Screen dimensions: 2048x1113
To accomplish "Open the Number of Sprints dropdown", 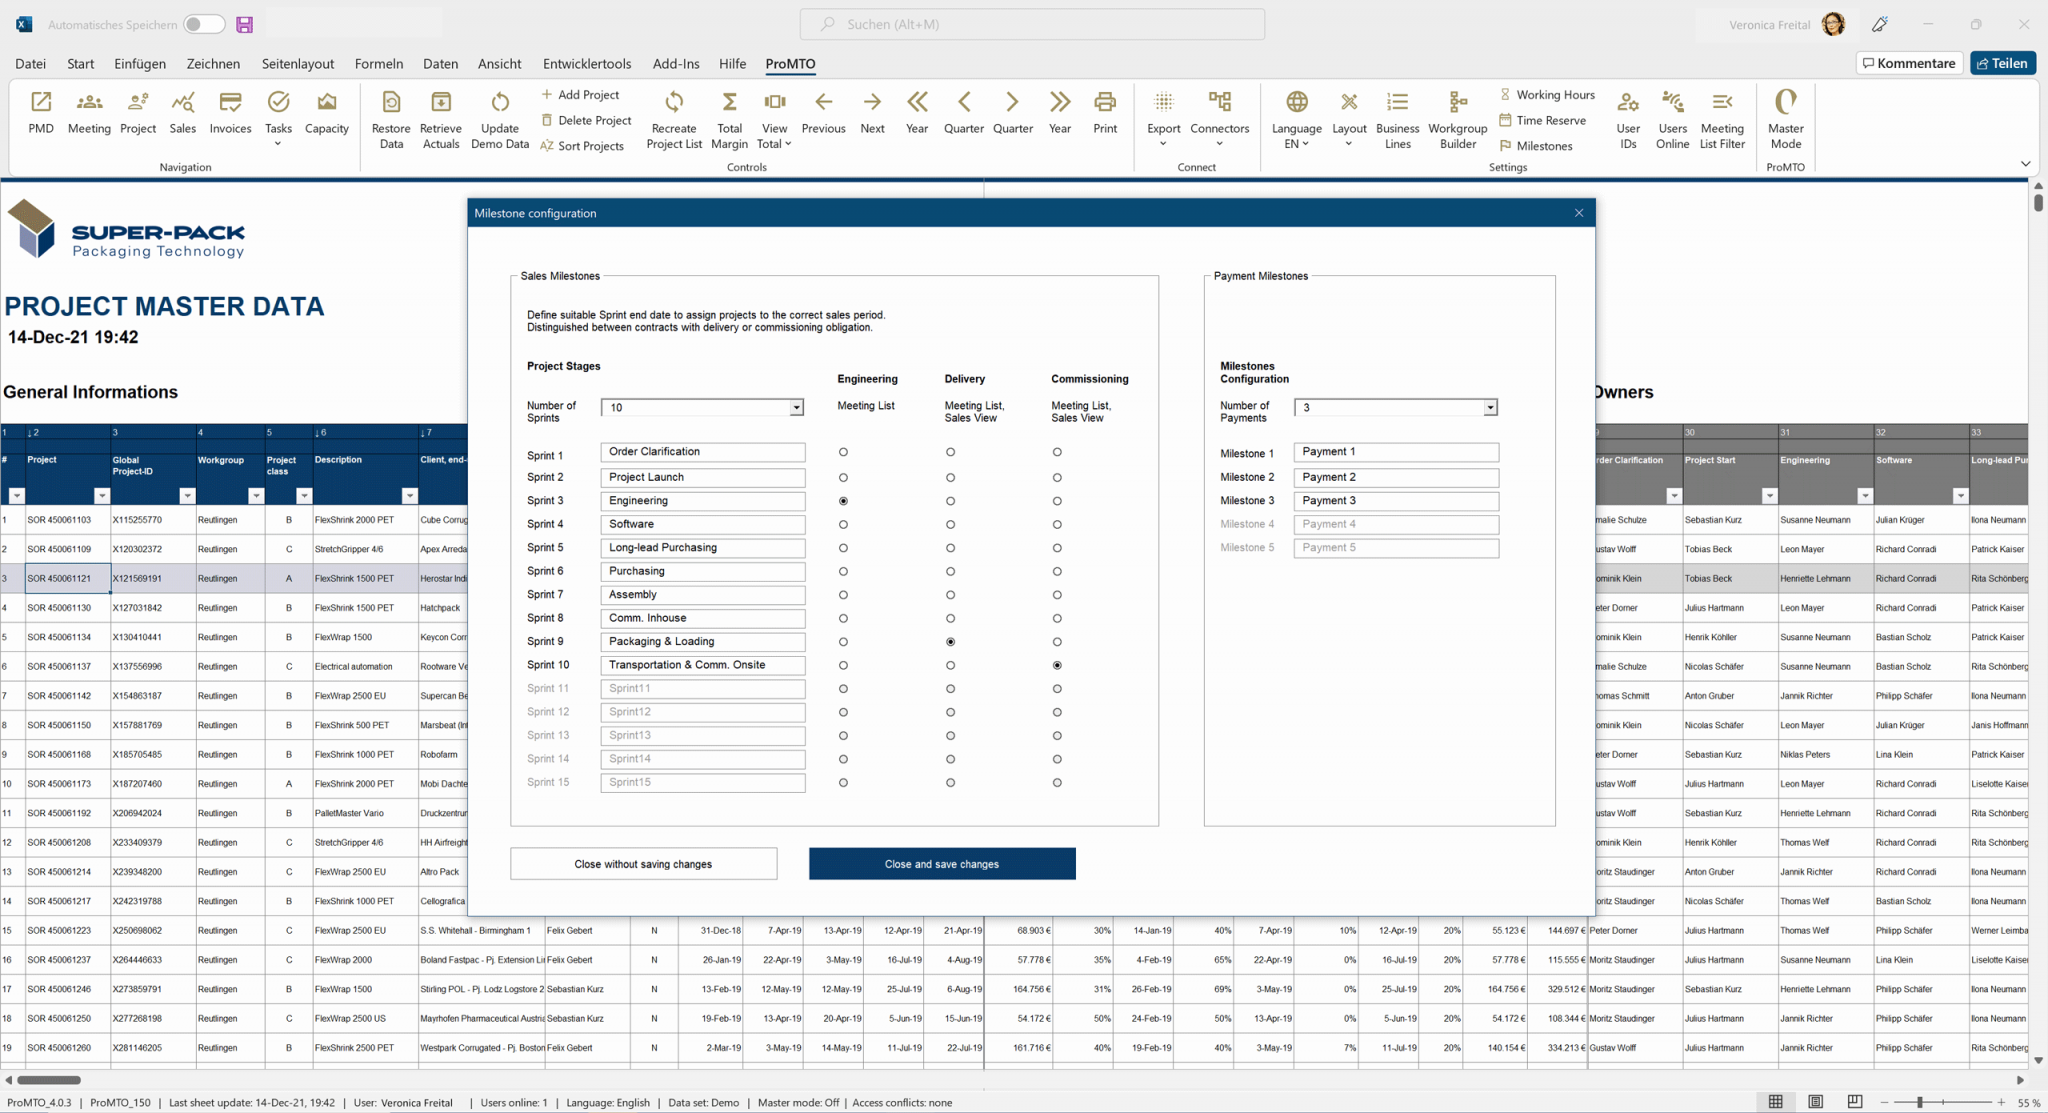I will click(793, 407).
